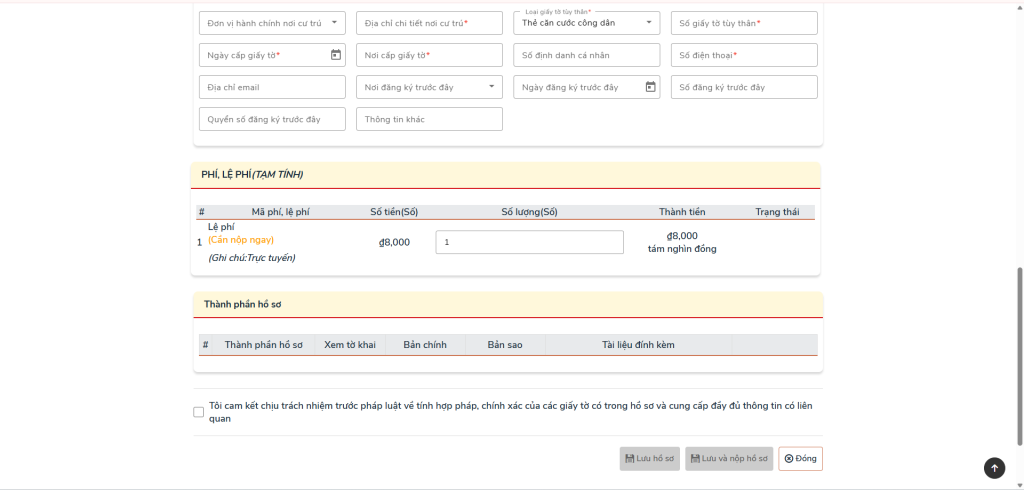
Task: Select the Số đăng ký trước đây field
Action: [x=743, y=87]
